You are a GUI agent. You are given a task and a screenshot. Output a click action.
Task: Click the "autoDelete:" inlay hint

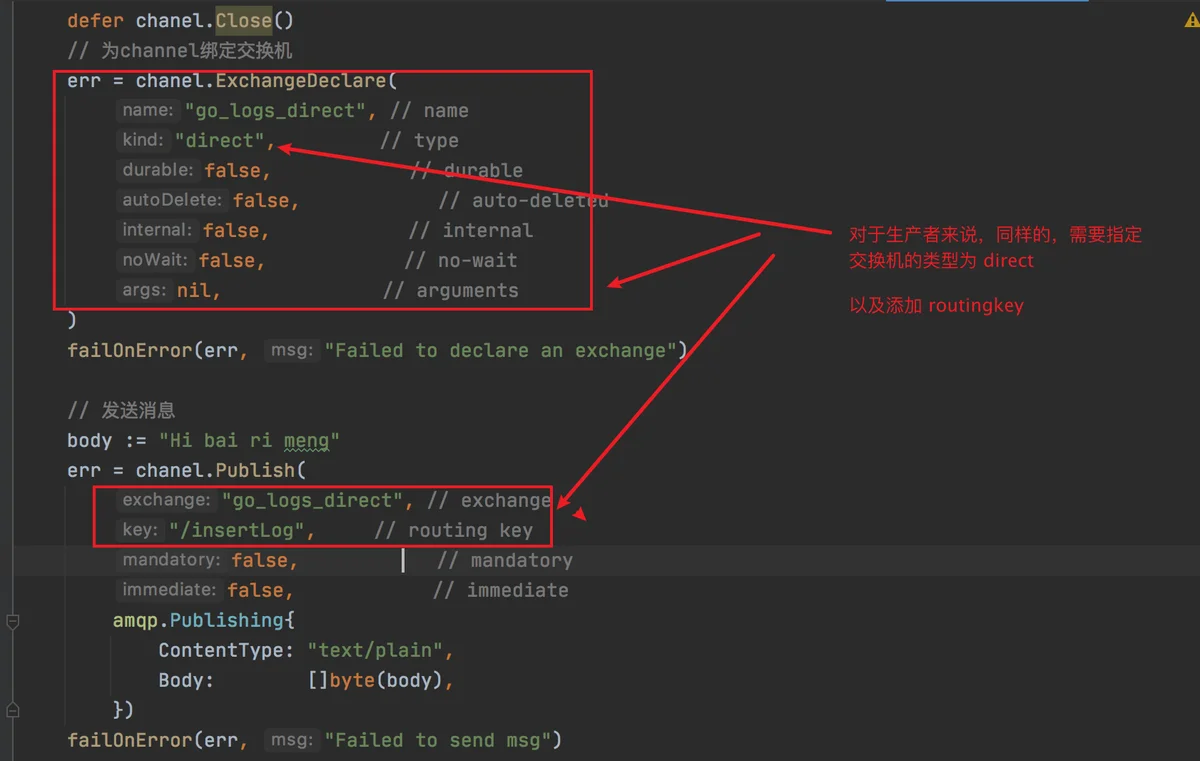point(171,201)
